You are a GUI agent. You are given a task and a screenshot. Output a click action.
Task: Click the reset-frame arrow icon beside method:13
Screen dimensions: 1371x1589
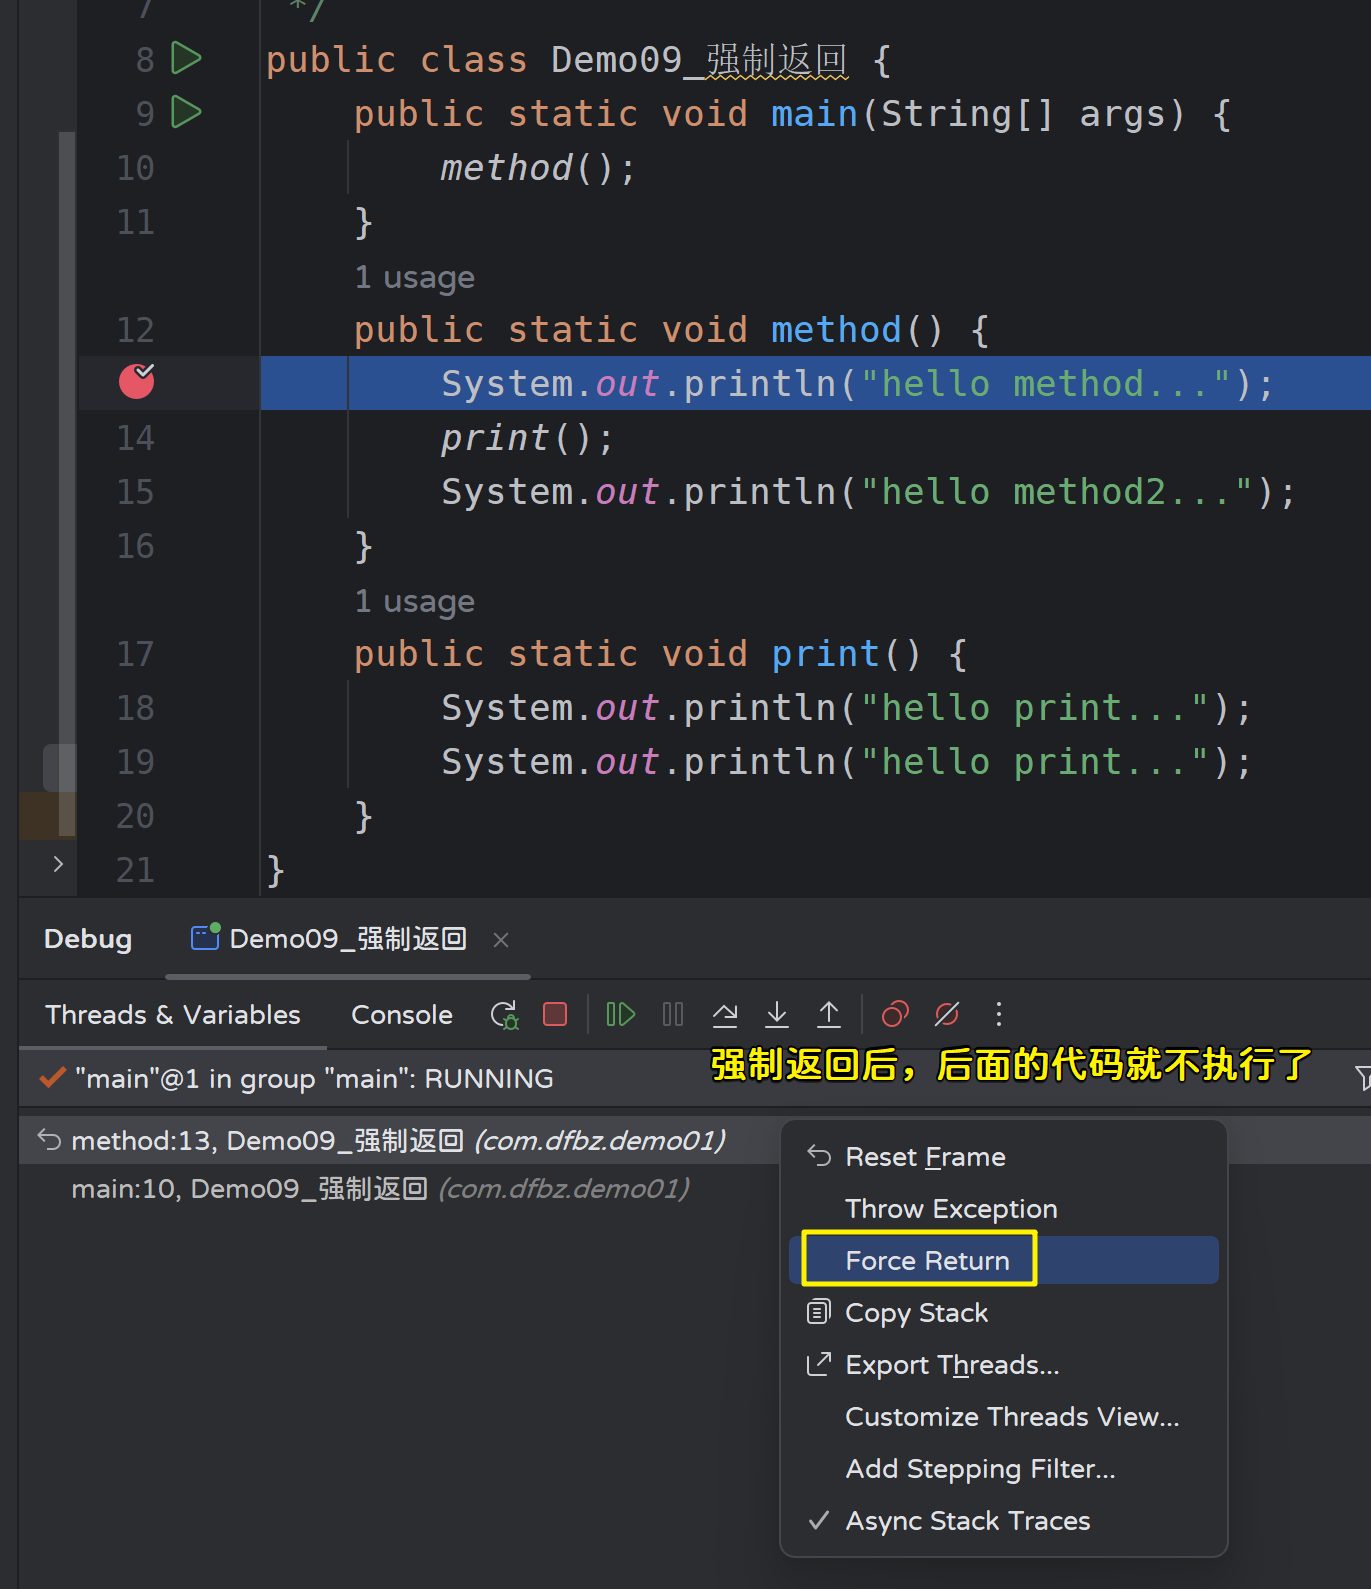(x=49, y=1140)
